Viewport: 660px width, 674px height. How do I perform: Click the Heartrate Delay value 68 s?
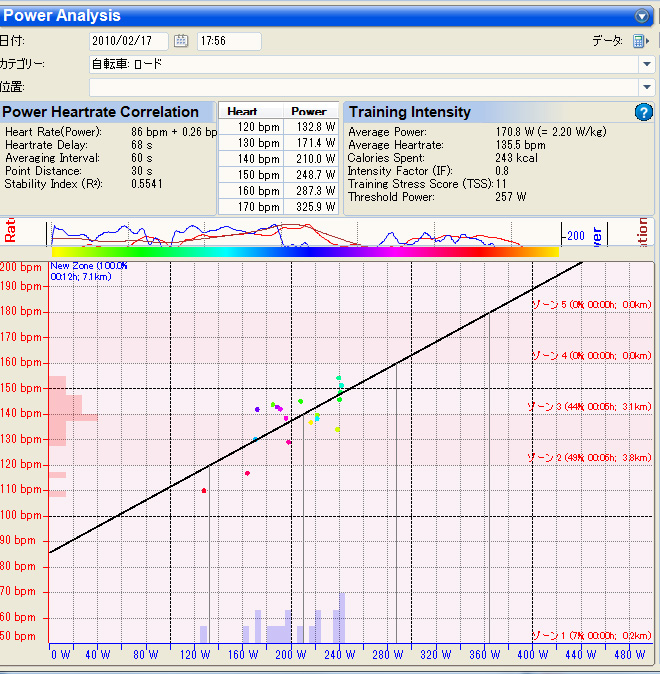click(142, 145)
